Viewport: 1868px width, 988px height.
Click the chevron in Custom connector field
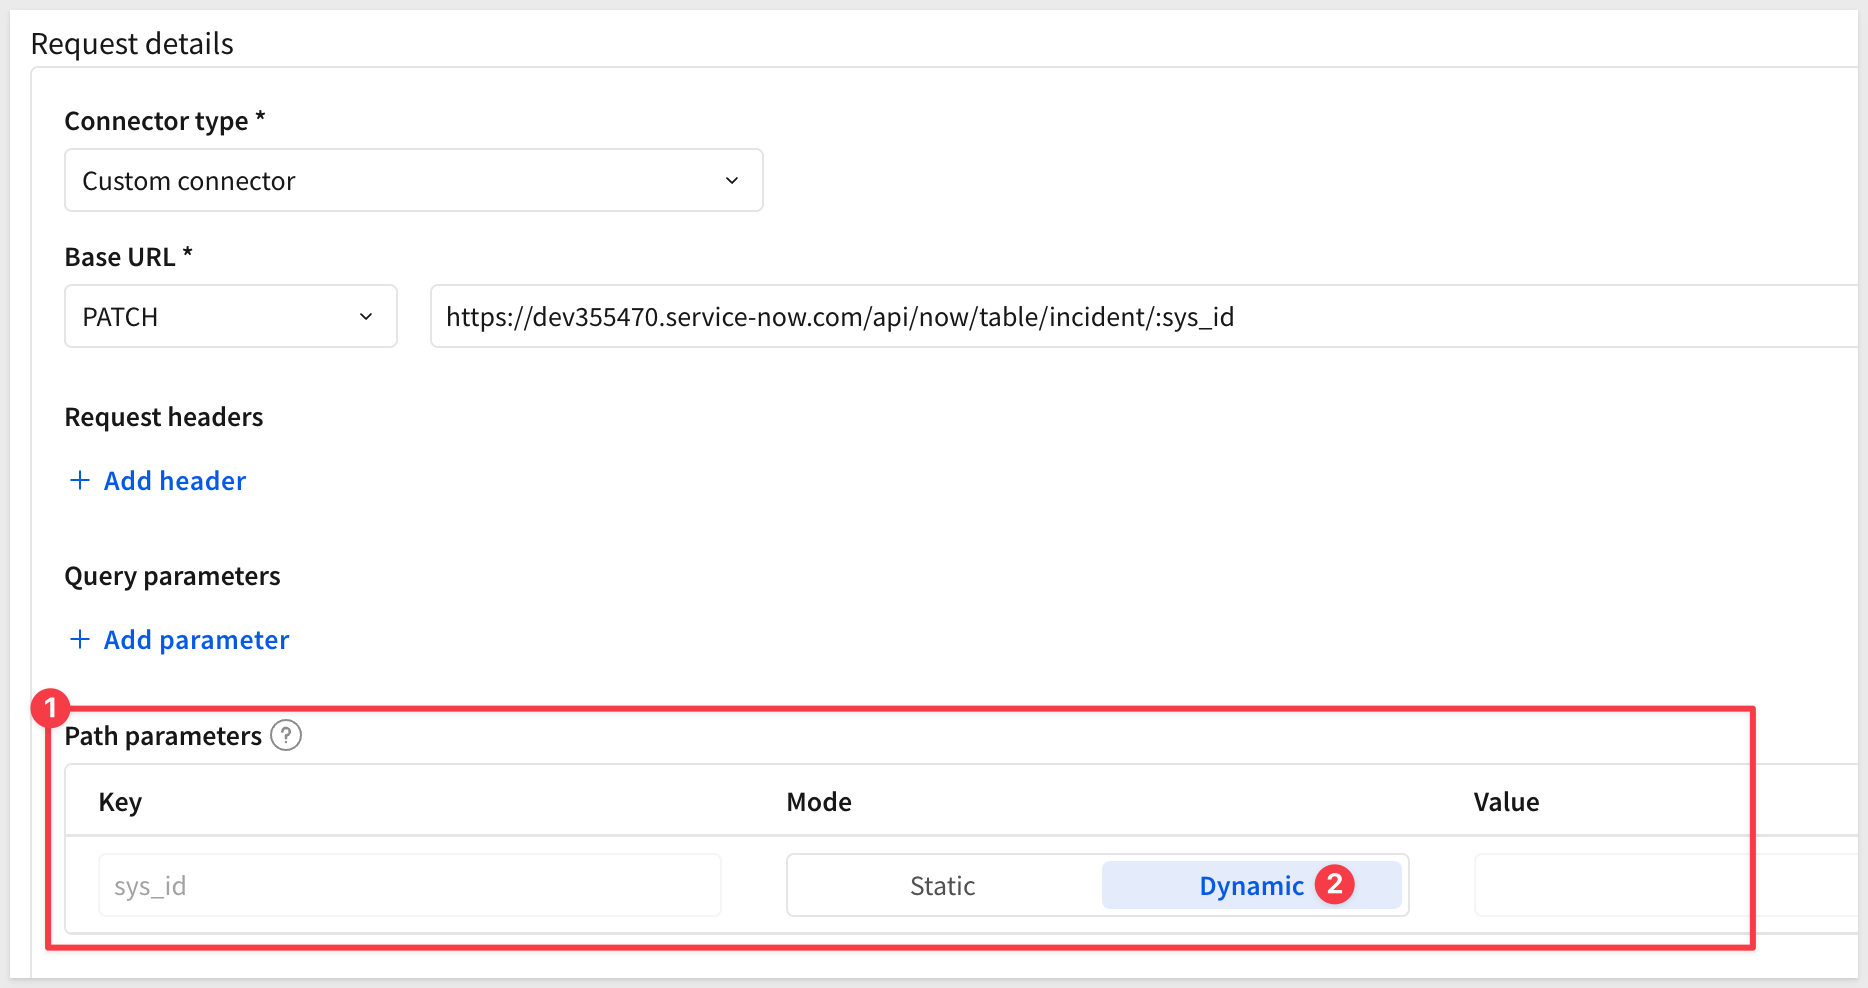tap(732, 181)
